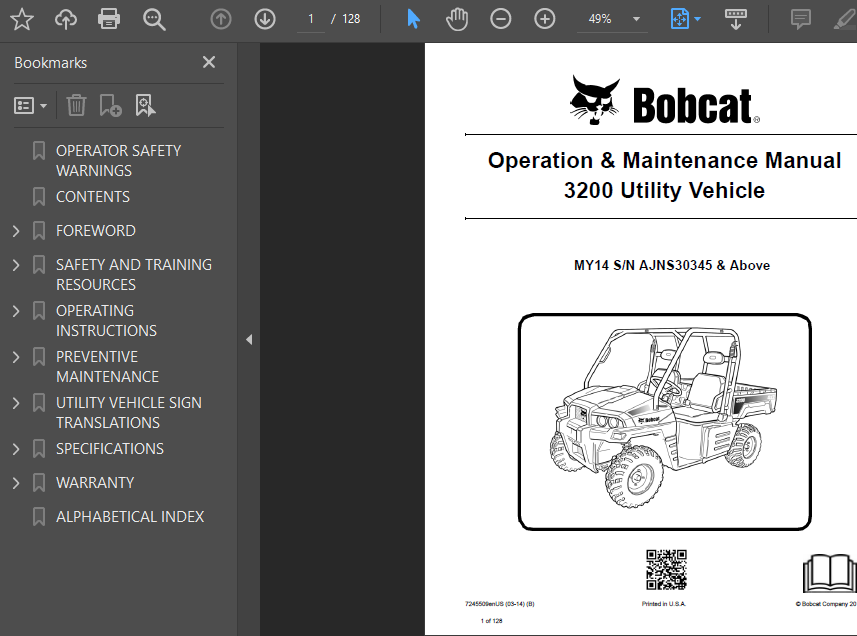Select the fit page view tool
The width and height of the screenshot is (857, 636).
coord(679,19)
